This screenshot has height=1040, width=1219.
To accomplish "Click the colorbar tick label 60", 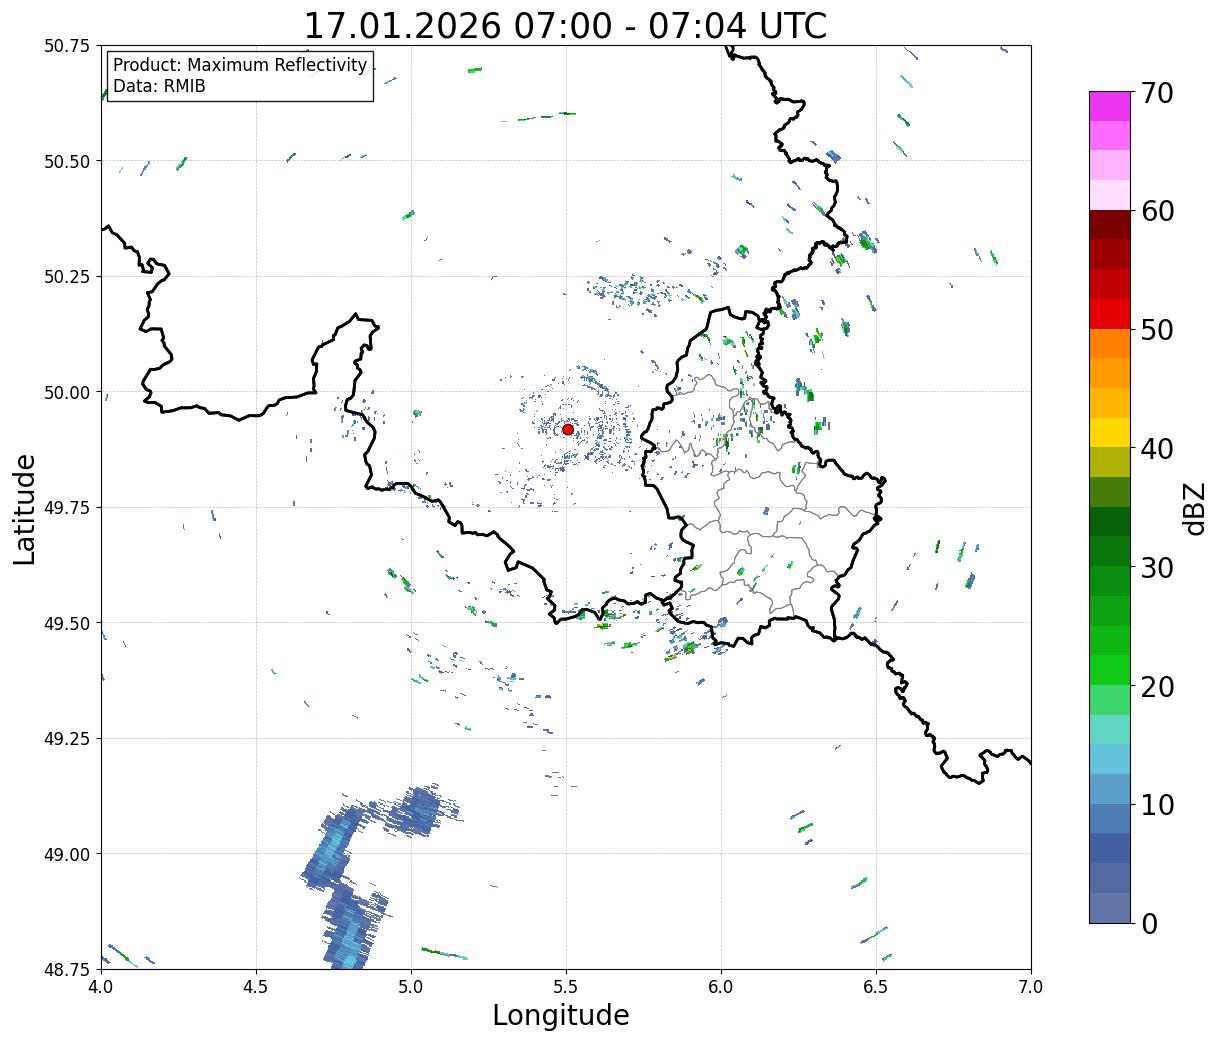I will click(1156, 211).
